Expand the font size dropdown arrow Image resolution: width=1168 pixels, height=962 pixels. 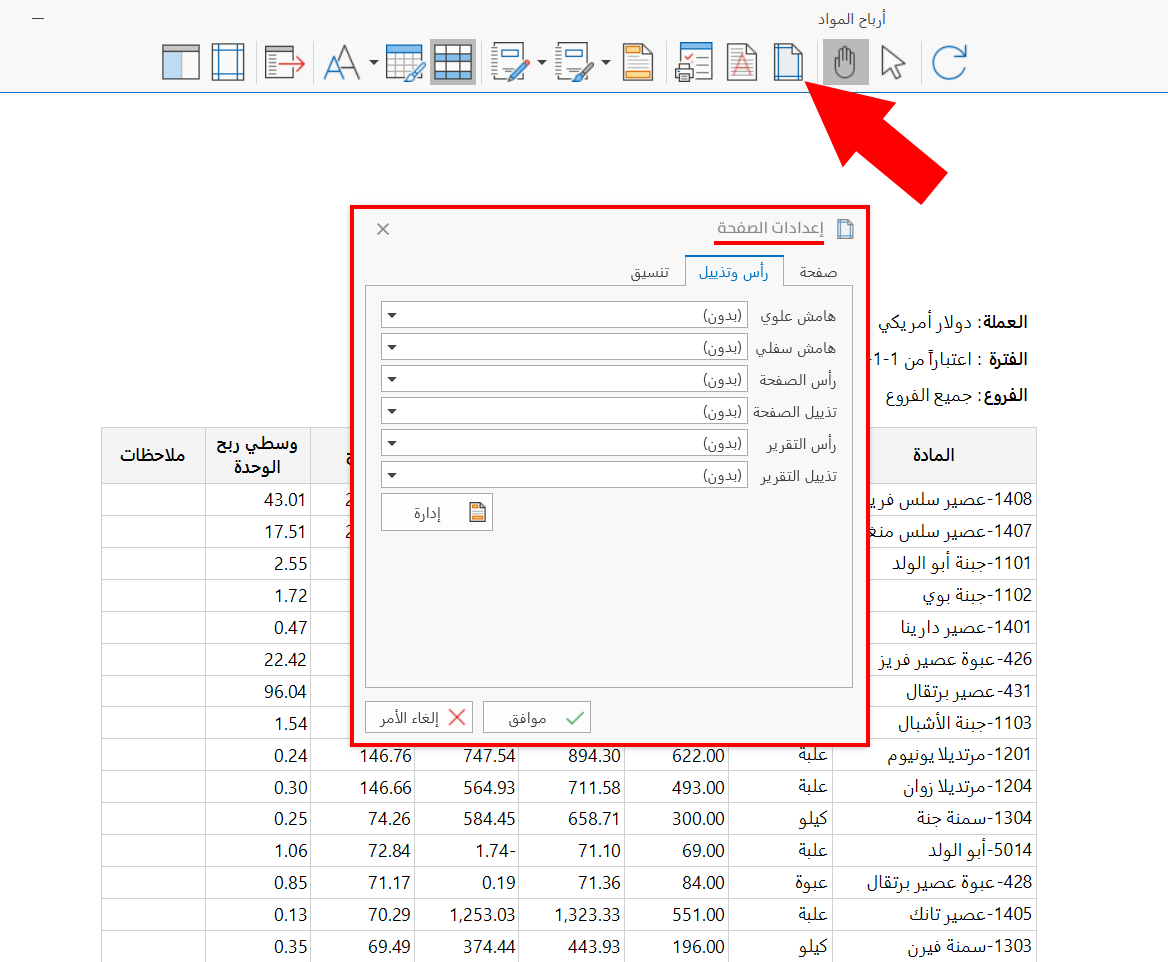tap(373, 63)
